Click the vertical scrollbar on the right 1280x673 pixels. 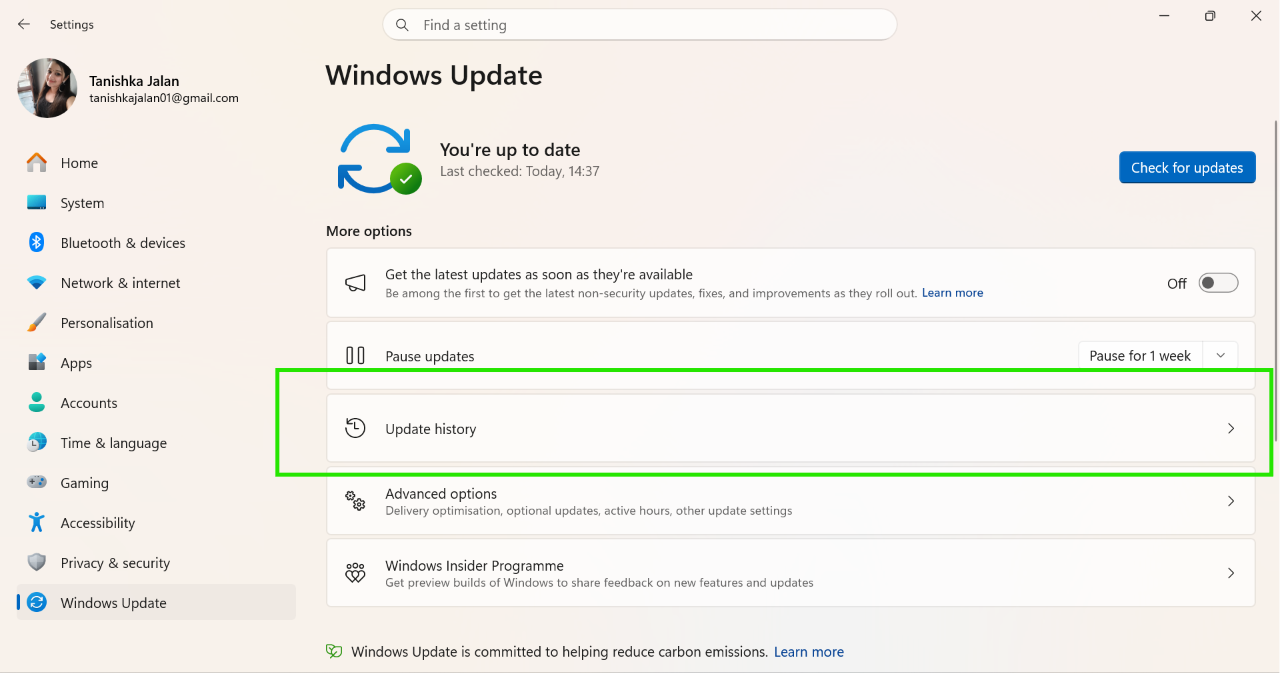coord(1275,280)
